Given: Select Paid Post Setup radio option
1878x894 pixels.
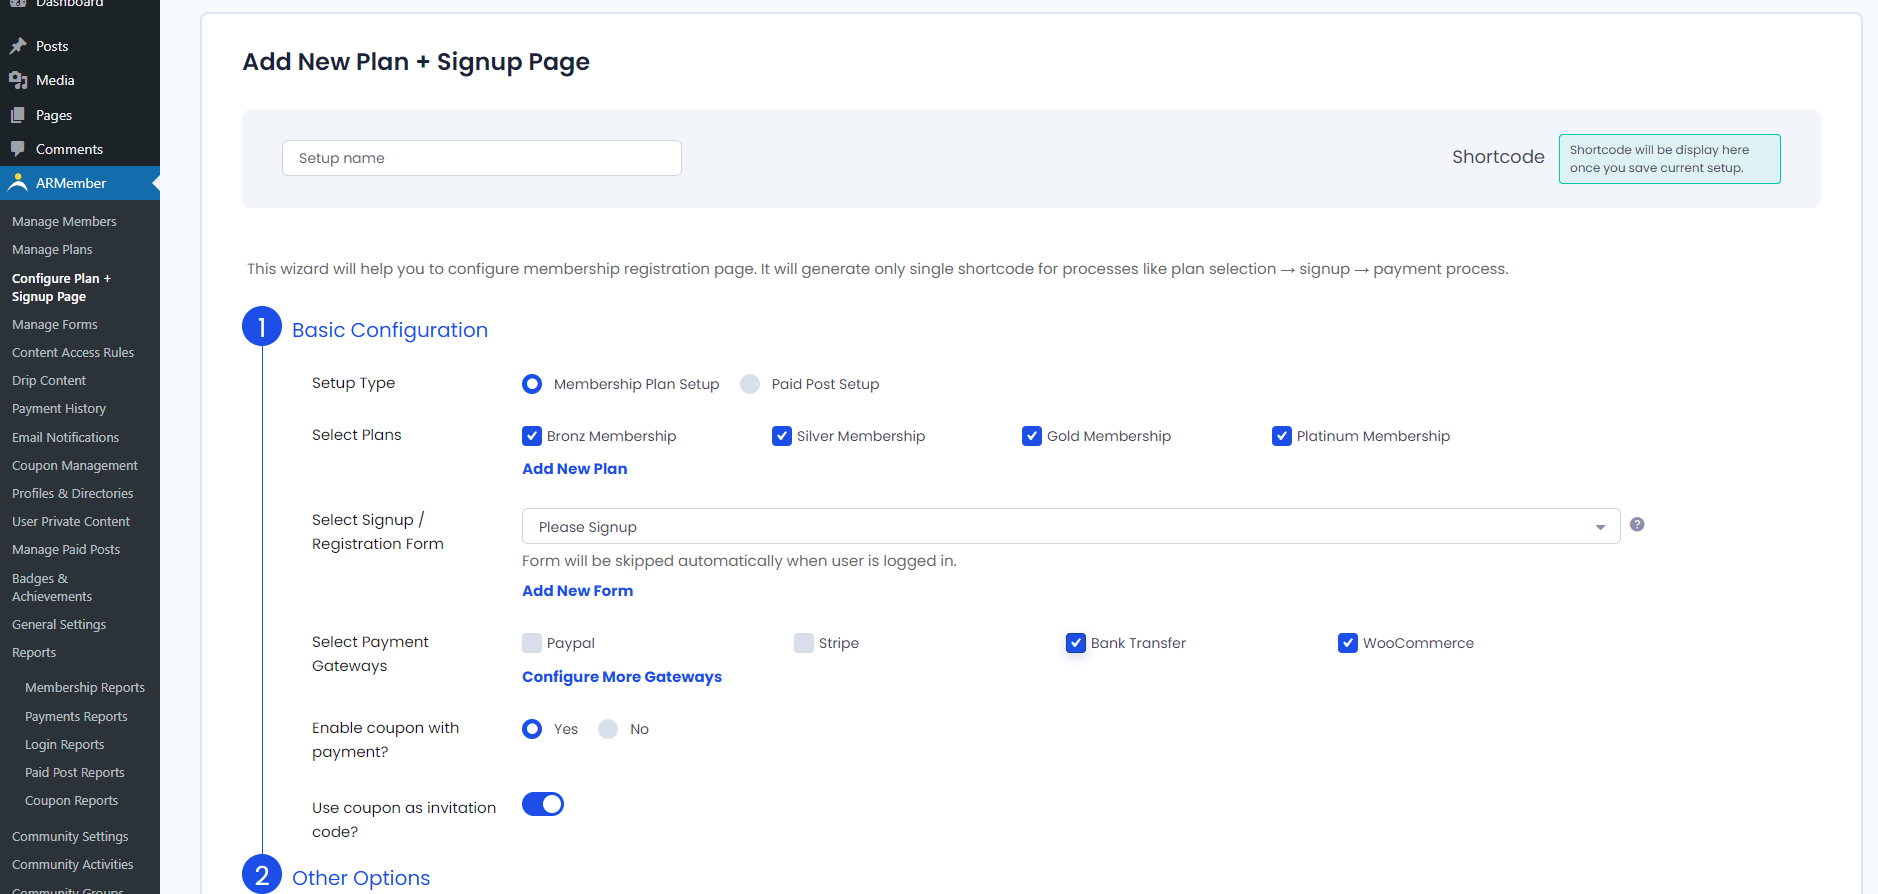Looking at the screenshot, I should pyautogui.click(x=750, y=384).
